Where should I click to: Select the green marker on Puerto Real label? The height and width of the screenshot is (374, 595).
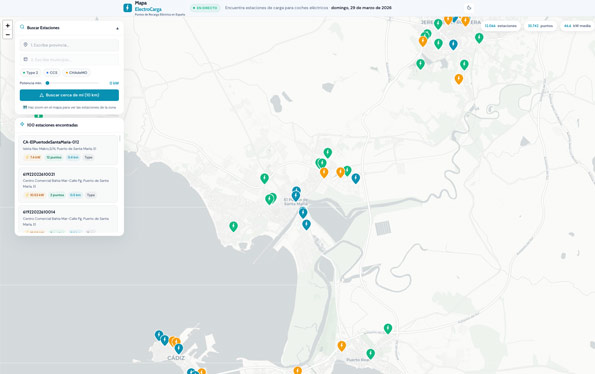tap(370, 354)
